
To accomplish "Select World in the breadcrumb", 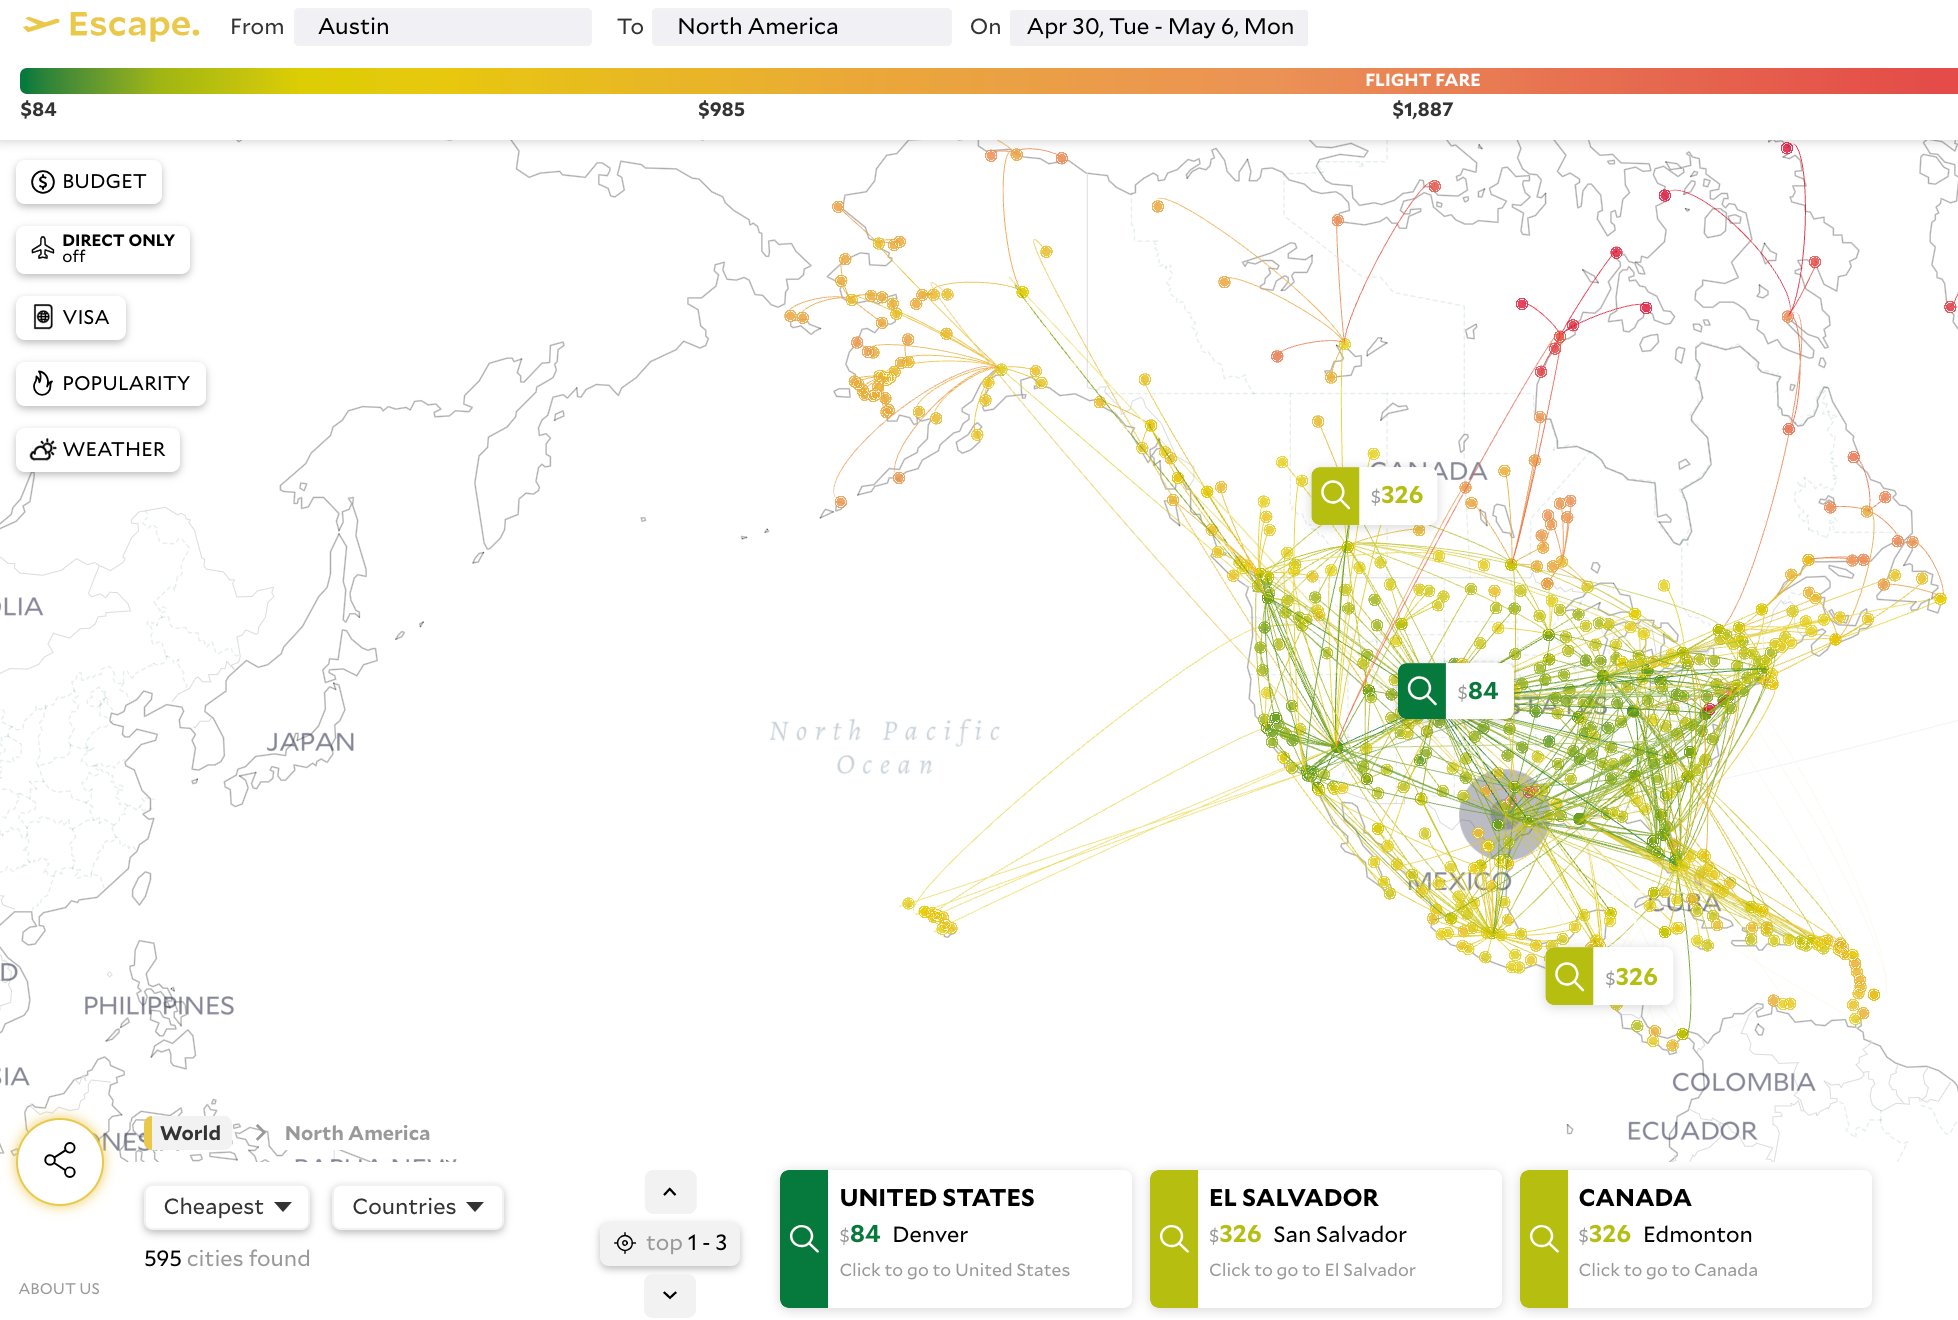I will pyautogui.click(x=190, y=1133).
